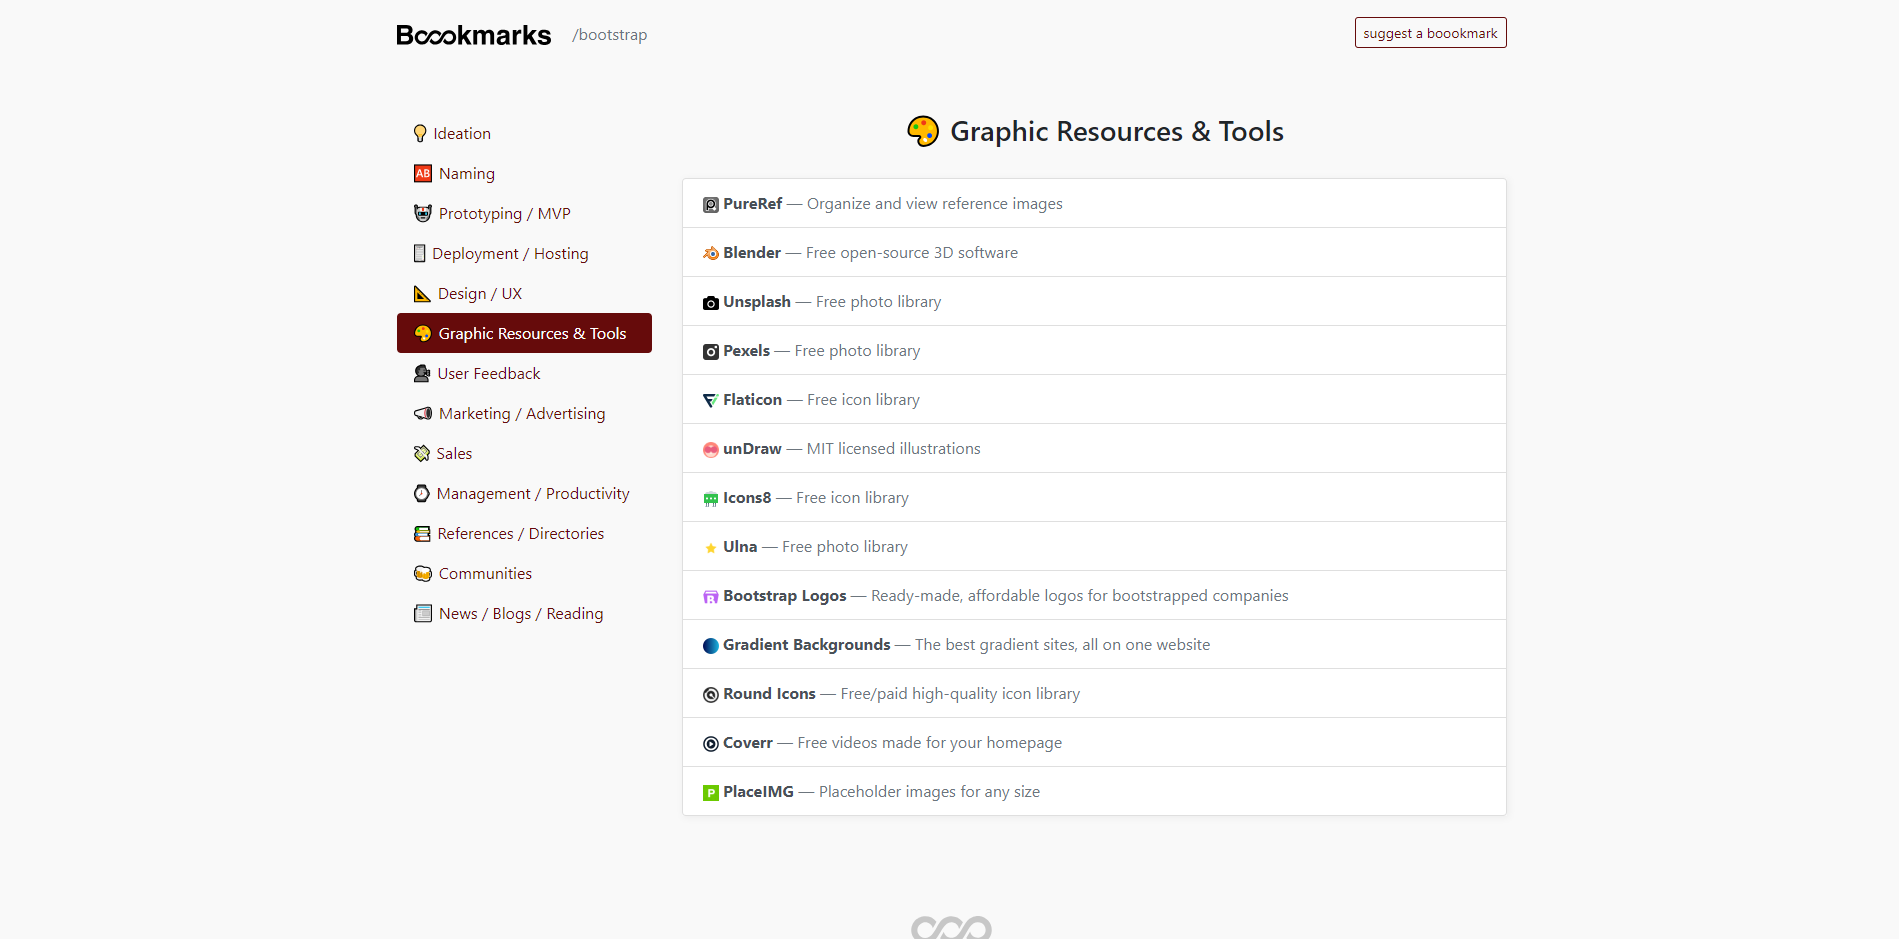The height and width of the screenshot is (939, 1899).
Task: Open Marketing / Advertising category
Action: (524, 413)
